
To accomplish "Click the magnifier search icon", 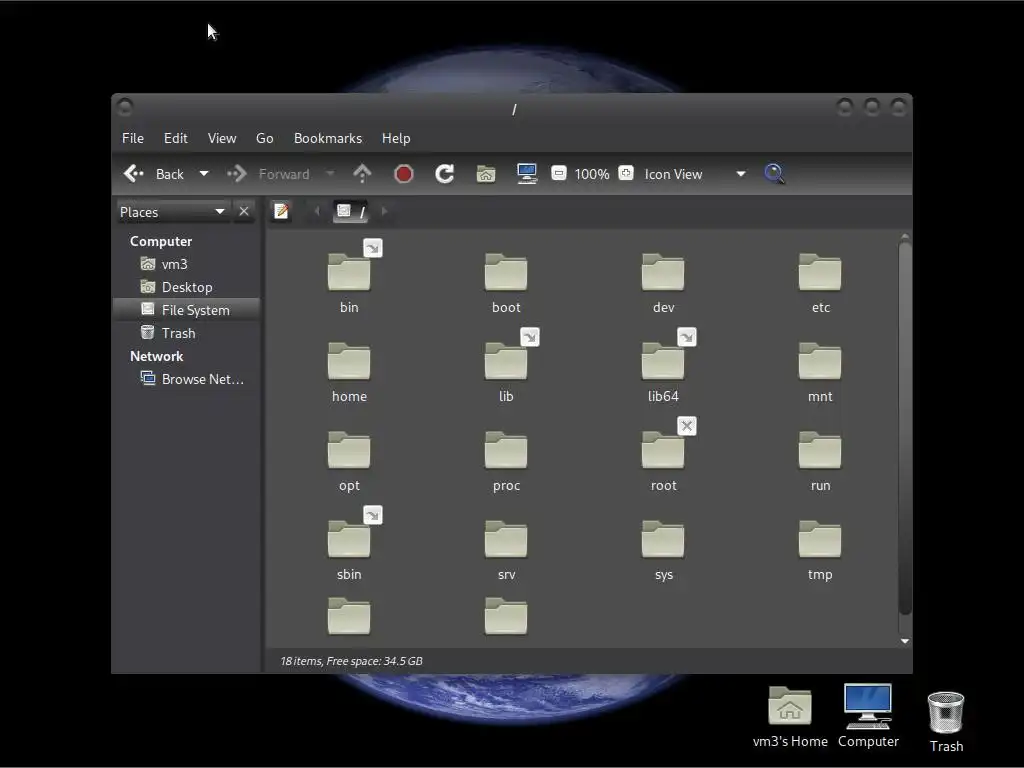I will pos(773,174).
